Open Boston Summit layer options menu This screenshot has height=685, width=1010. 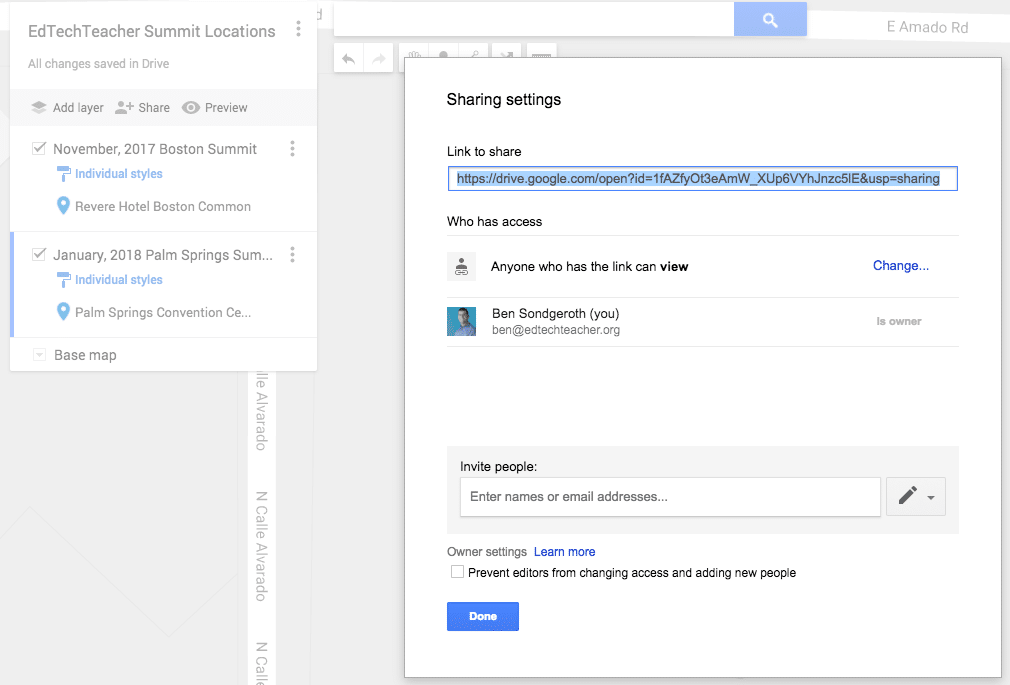coord(292,149)
